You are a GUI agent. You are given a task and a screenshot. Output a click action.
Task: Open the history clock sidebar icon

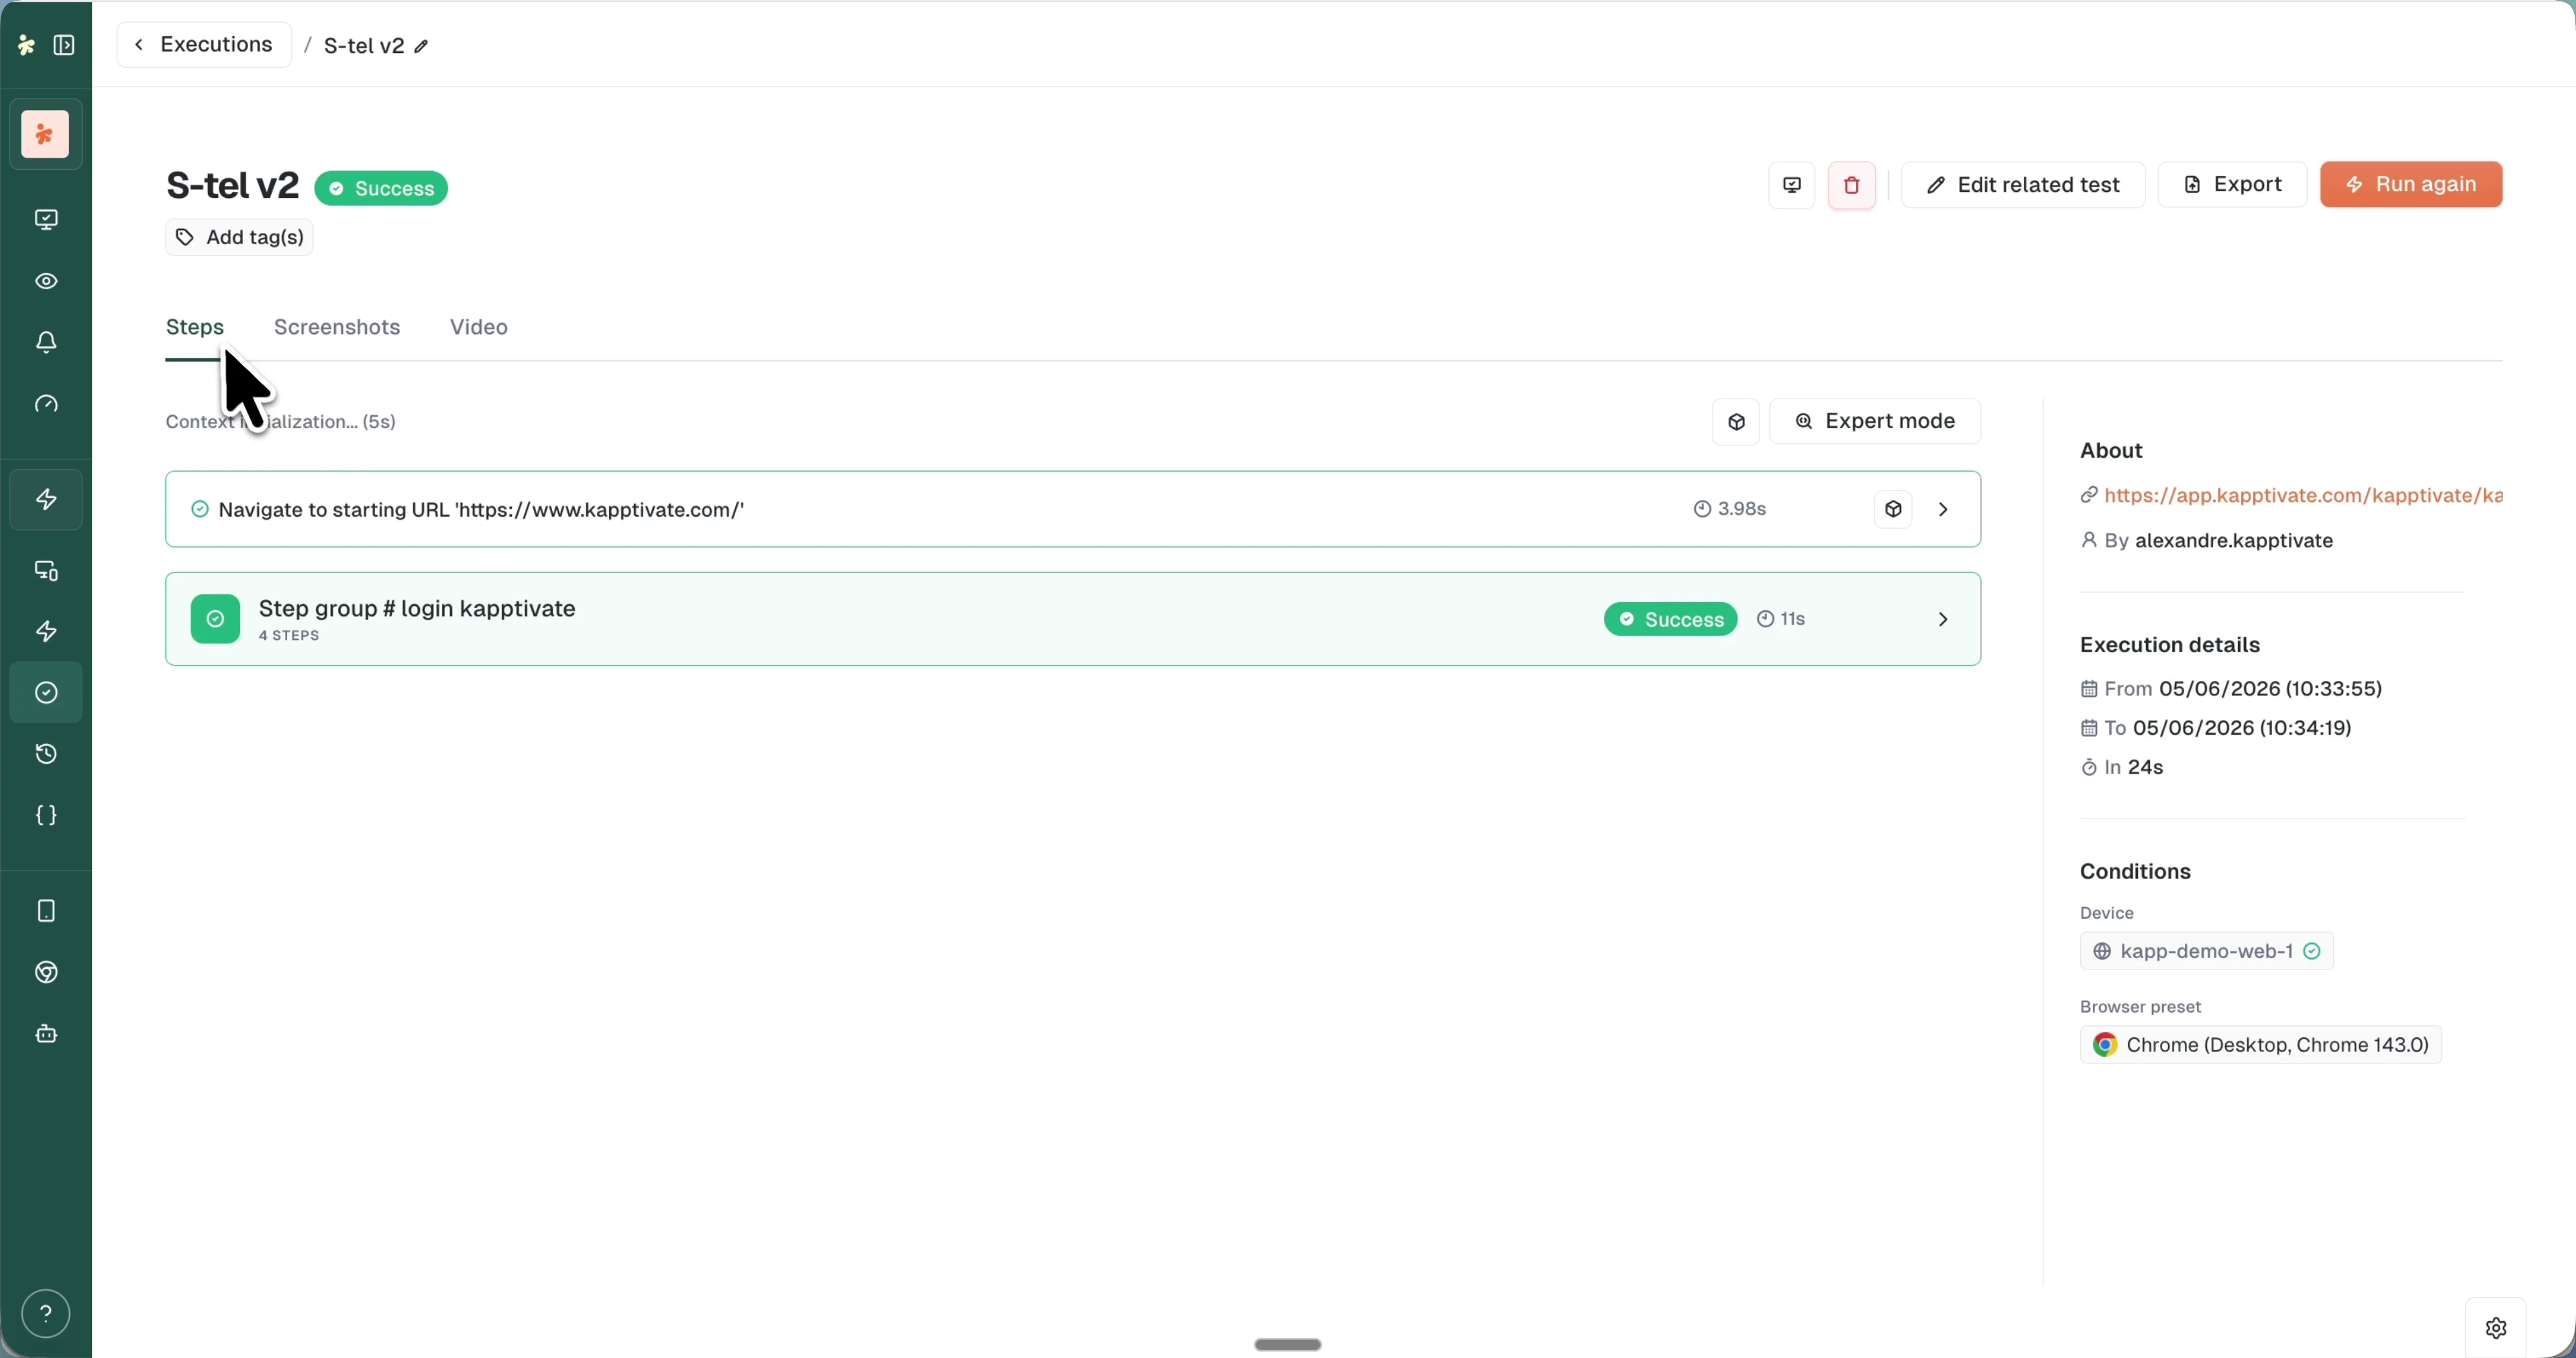46,755
